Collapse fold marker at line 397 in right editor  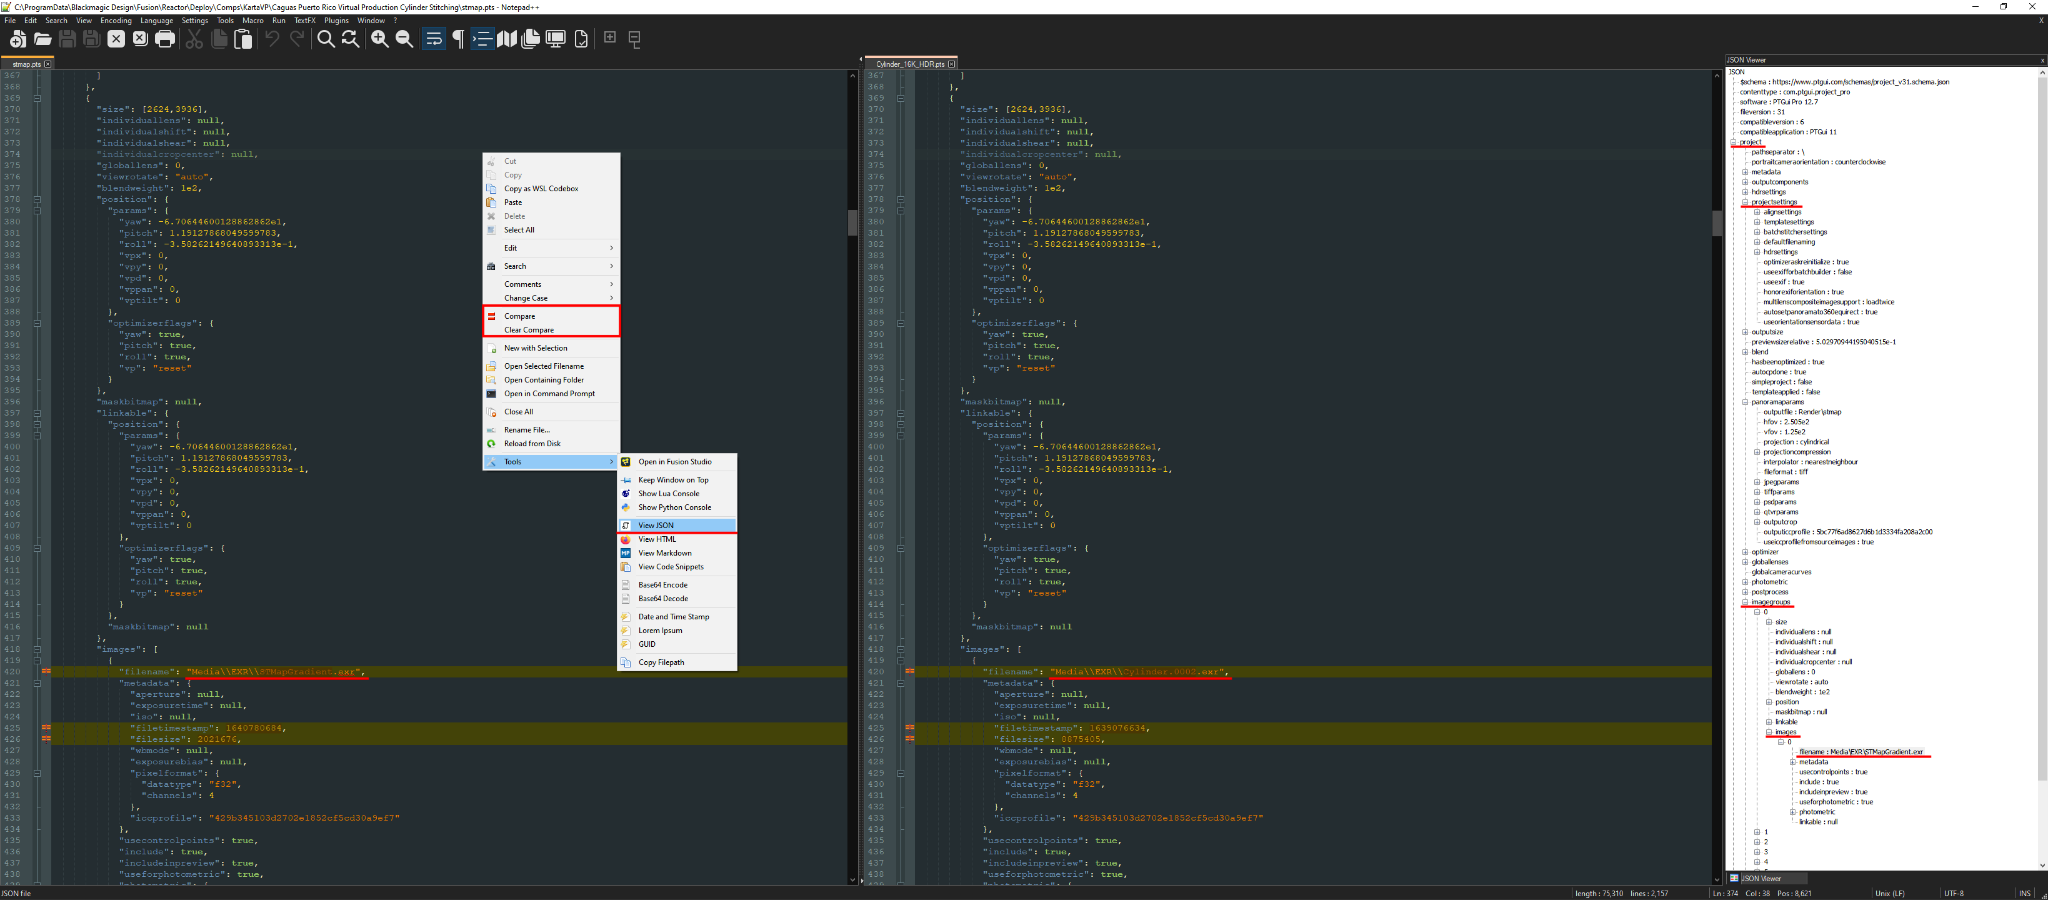click(x=900, y=413)
